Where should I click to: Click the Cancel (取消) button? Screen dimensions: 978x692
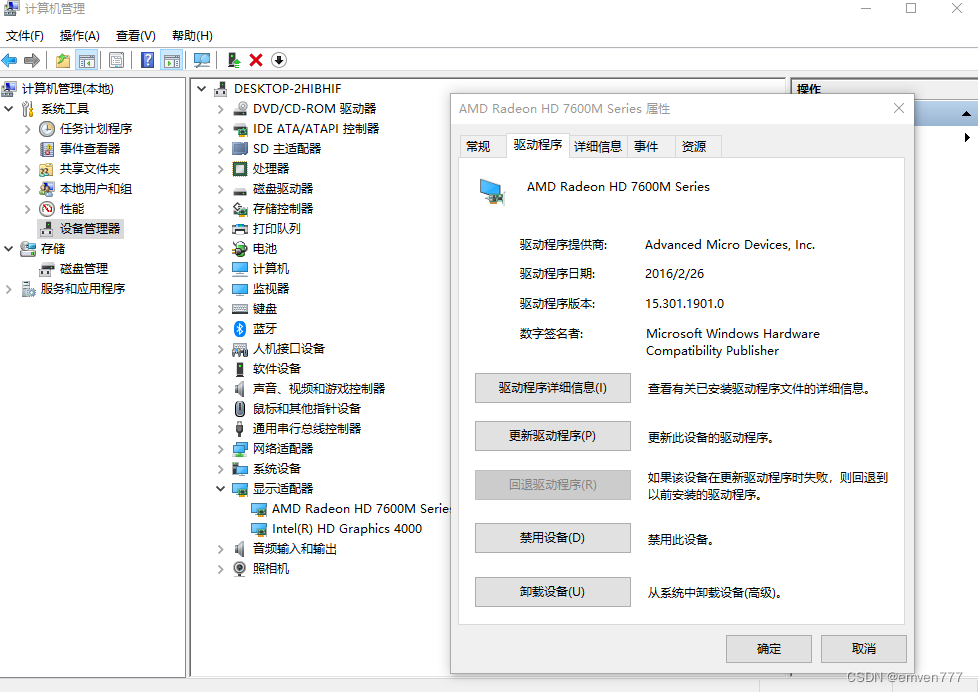pos(864,649)
